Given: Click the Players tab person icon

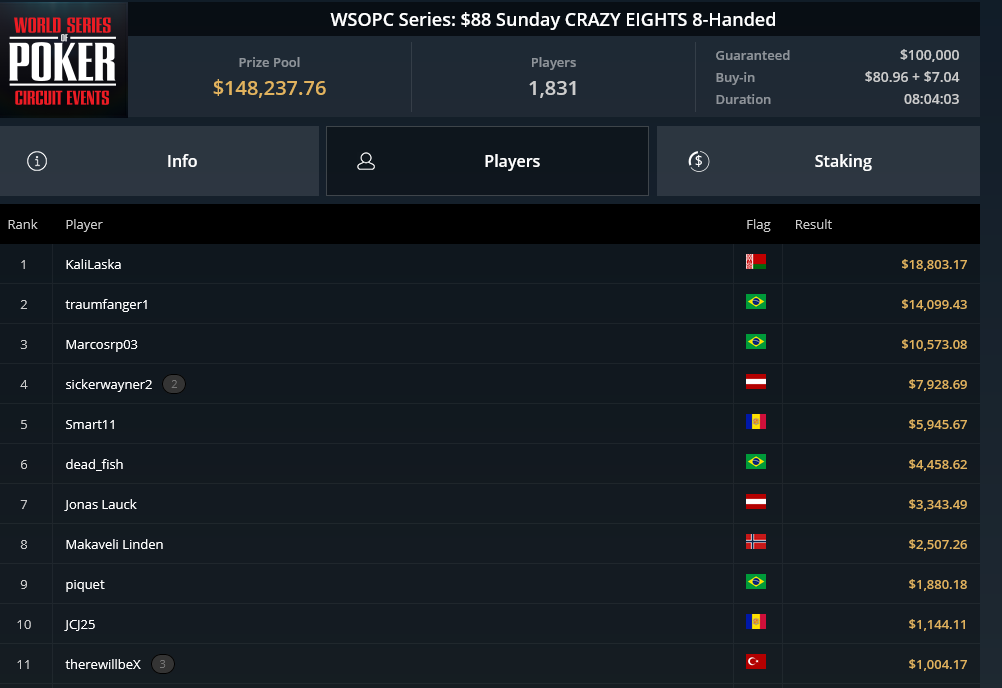Looking at the screenshot, I should (366, 161).
